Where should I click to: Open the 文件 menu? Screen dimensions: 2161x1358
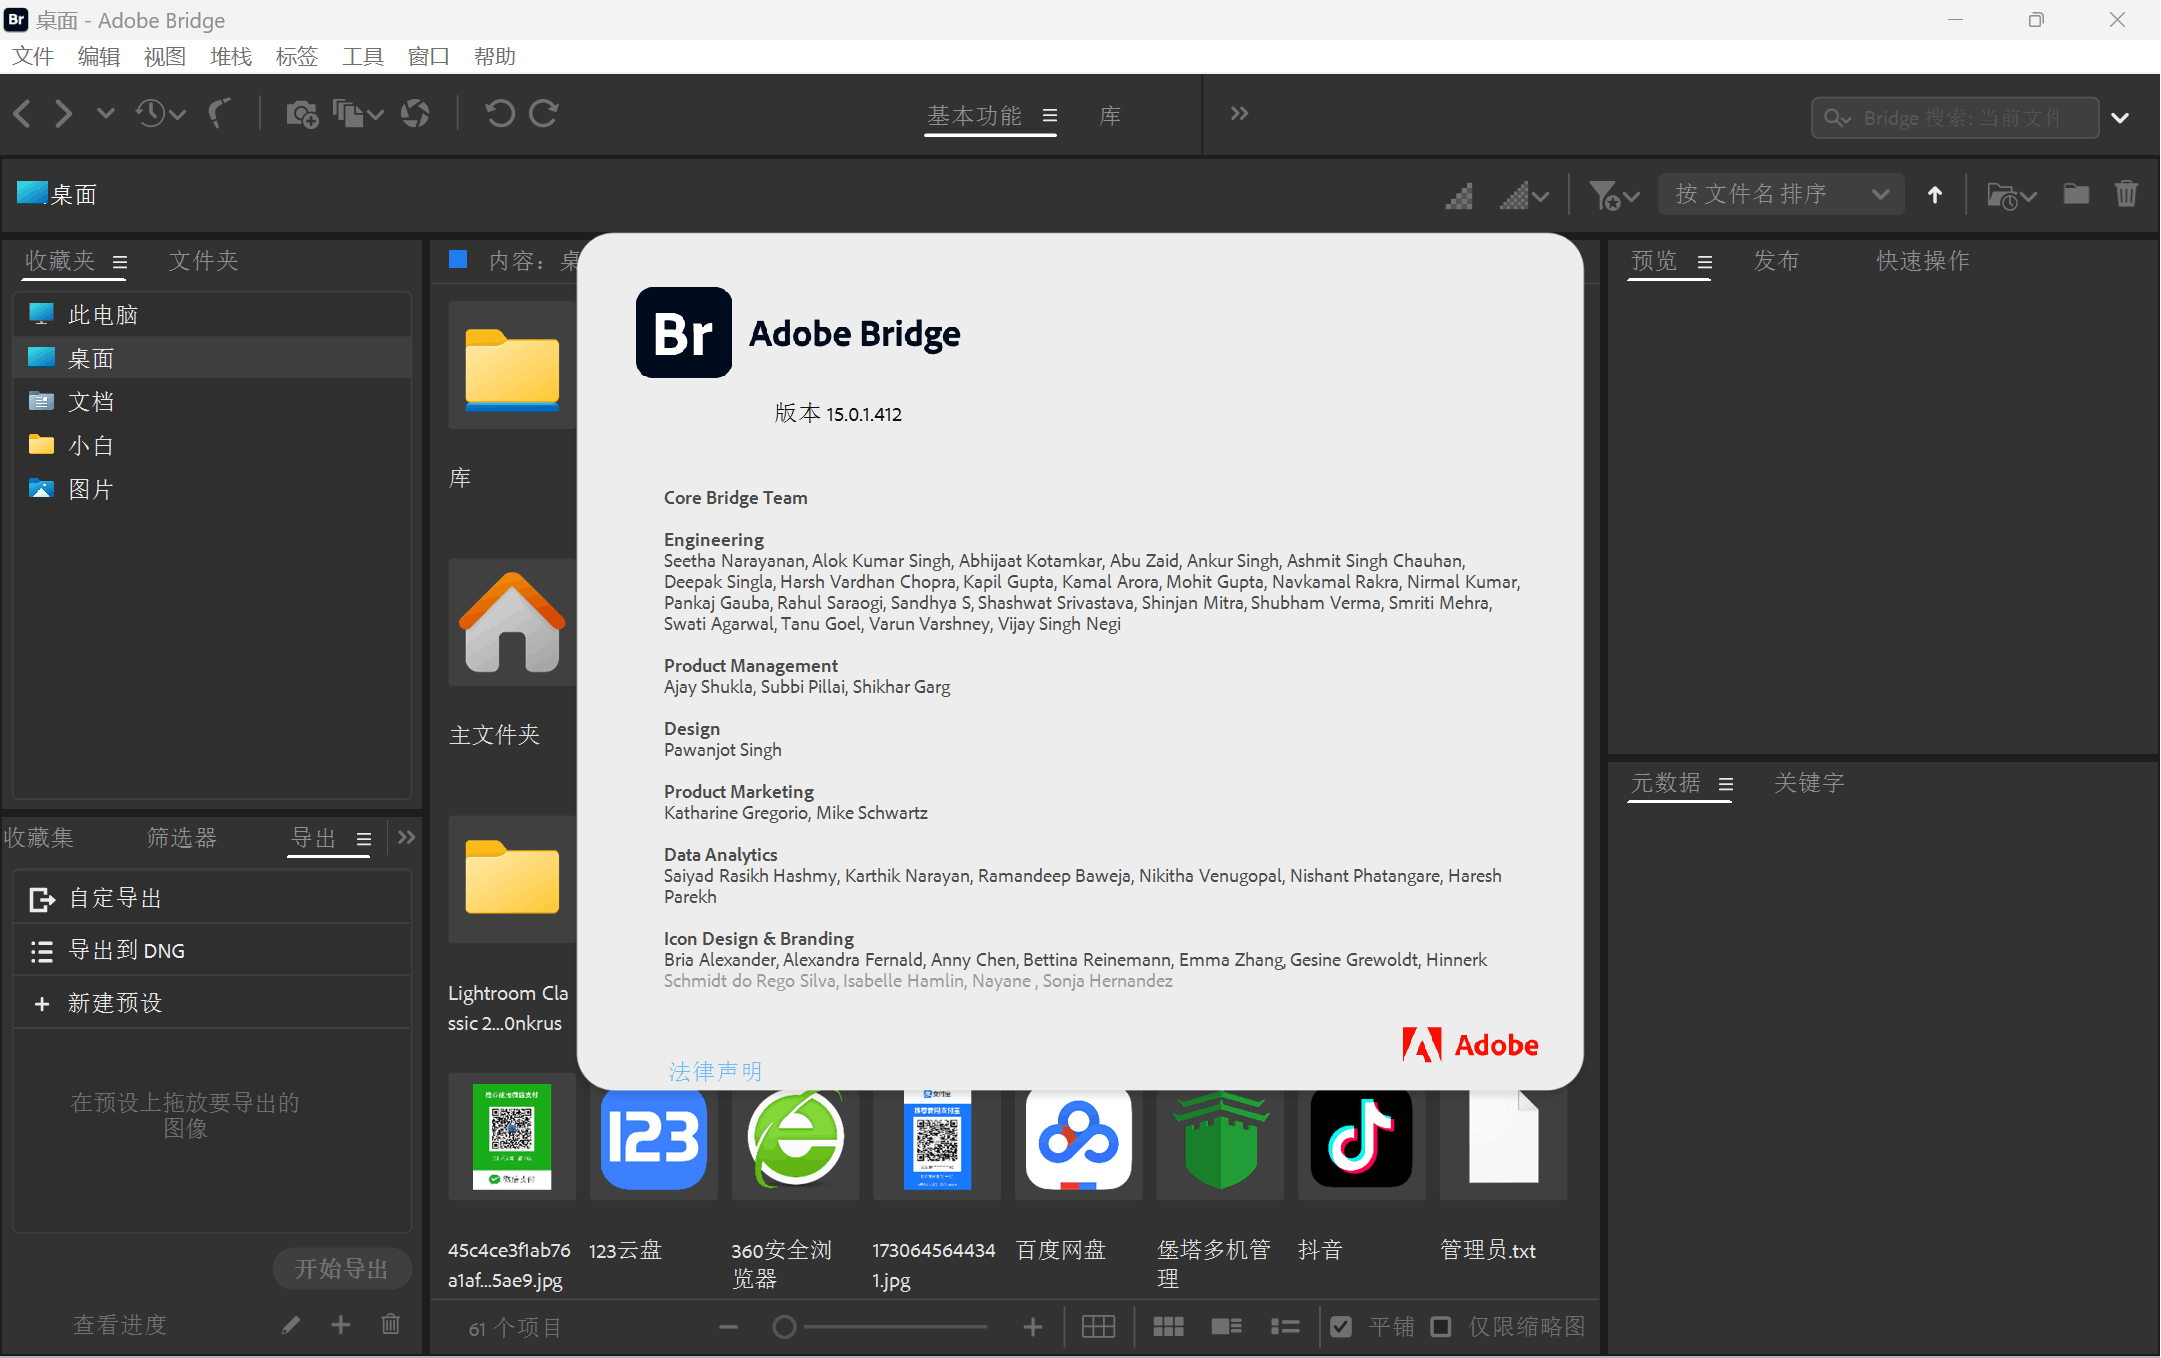tap(33, 57)
